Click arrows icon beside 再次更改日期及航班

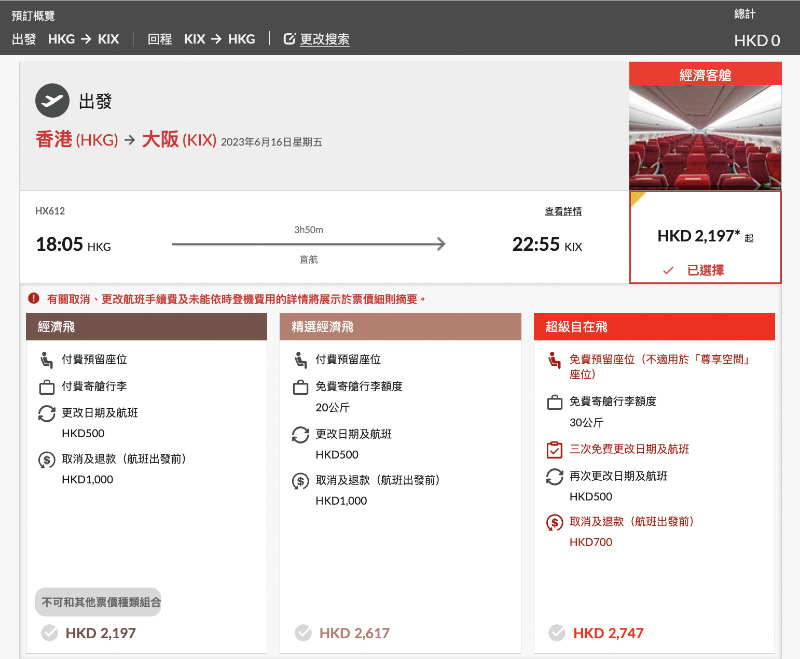point(554,477)
